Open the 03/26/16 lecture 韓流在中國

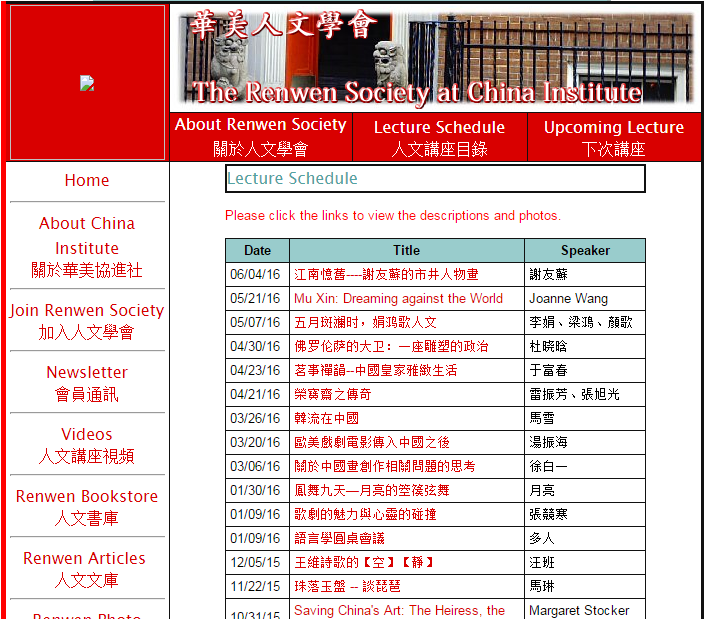pyautogui.click(x=326, y=418)
